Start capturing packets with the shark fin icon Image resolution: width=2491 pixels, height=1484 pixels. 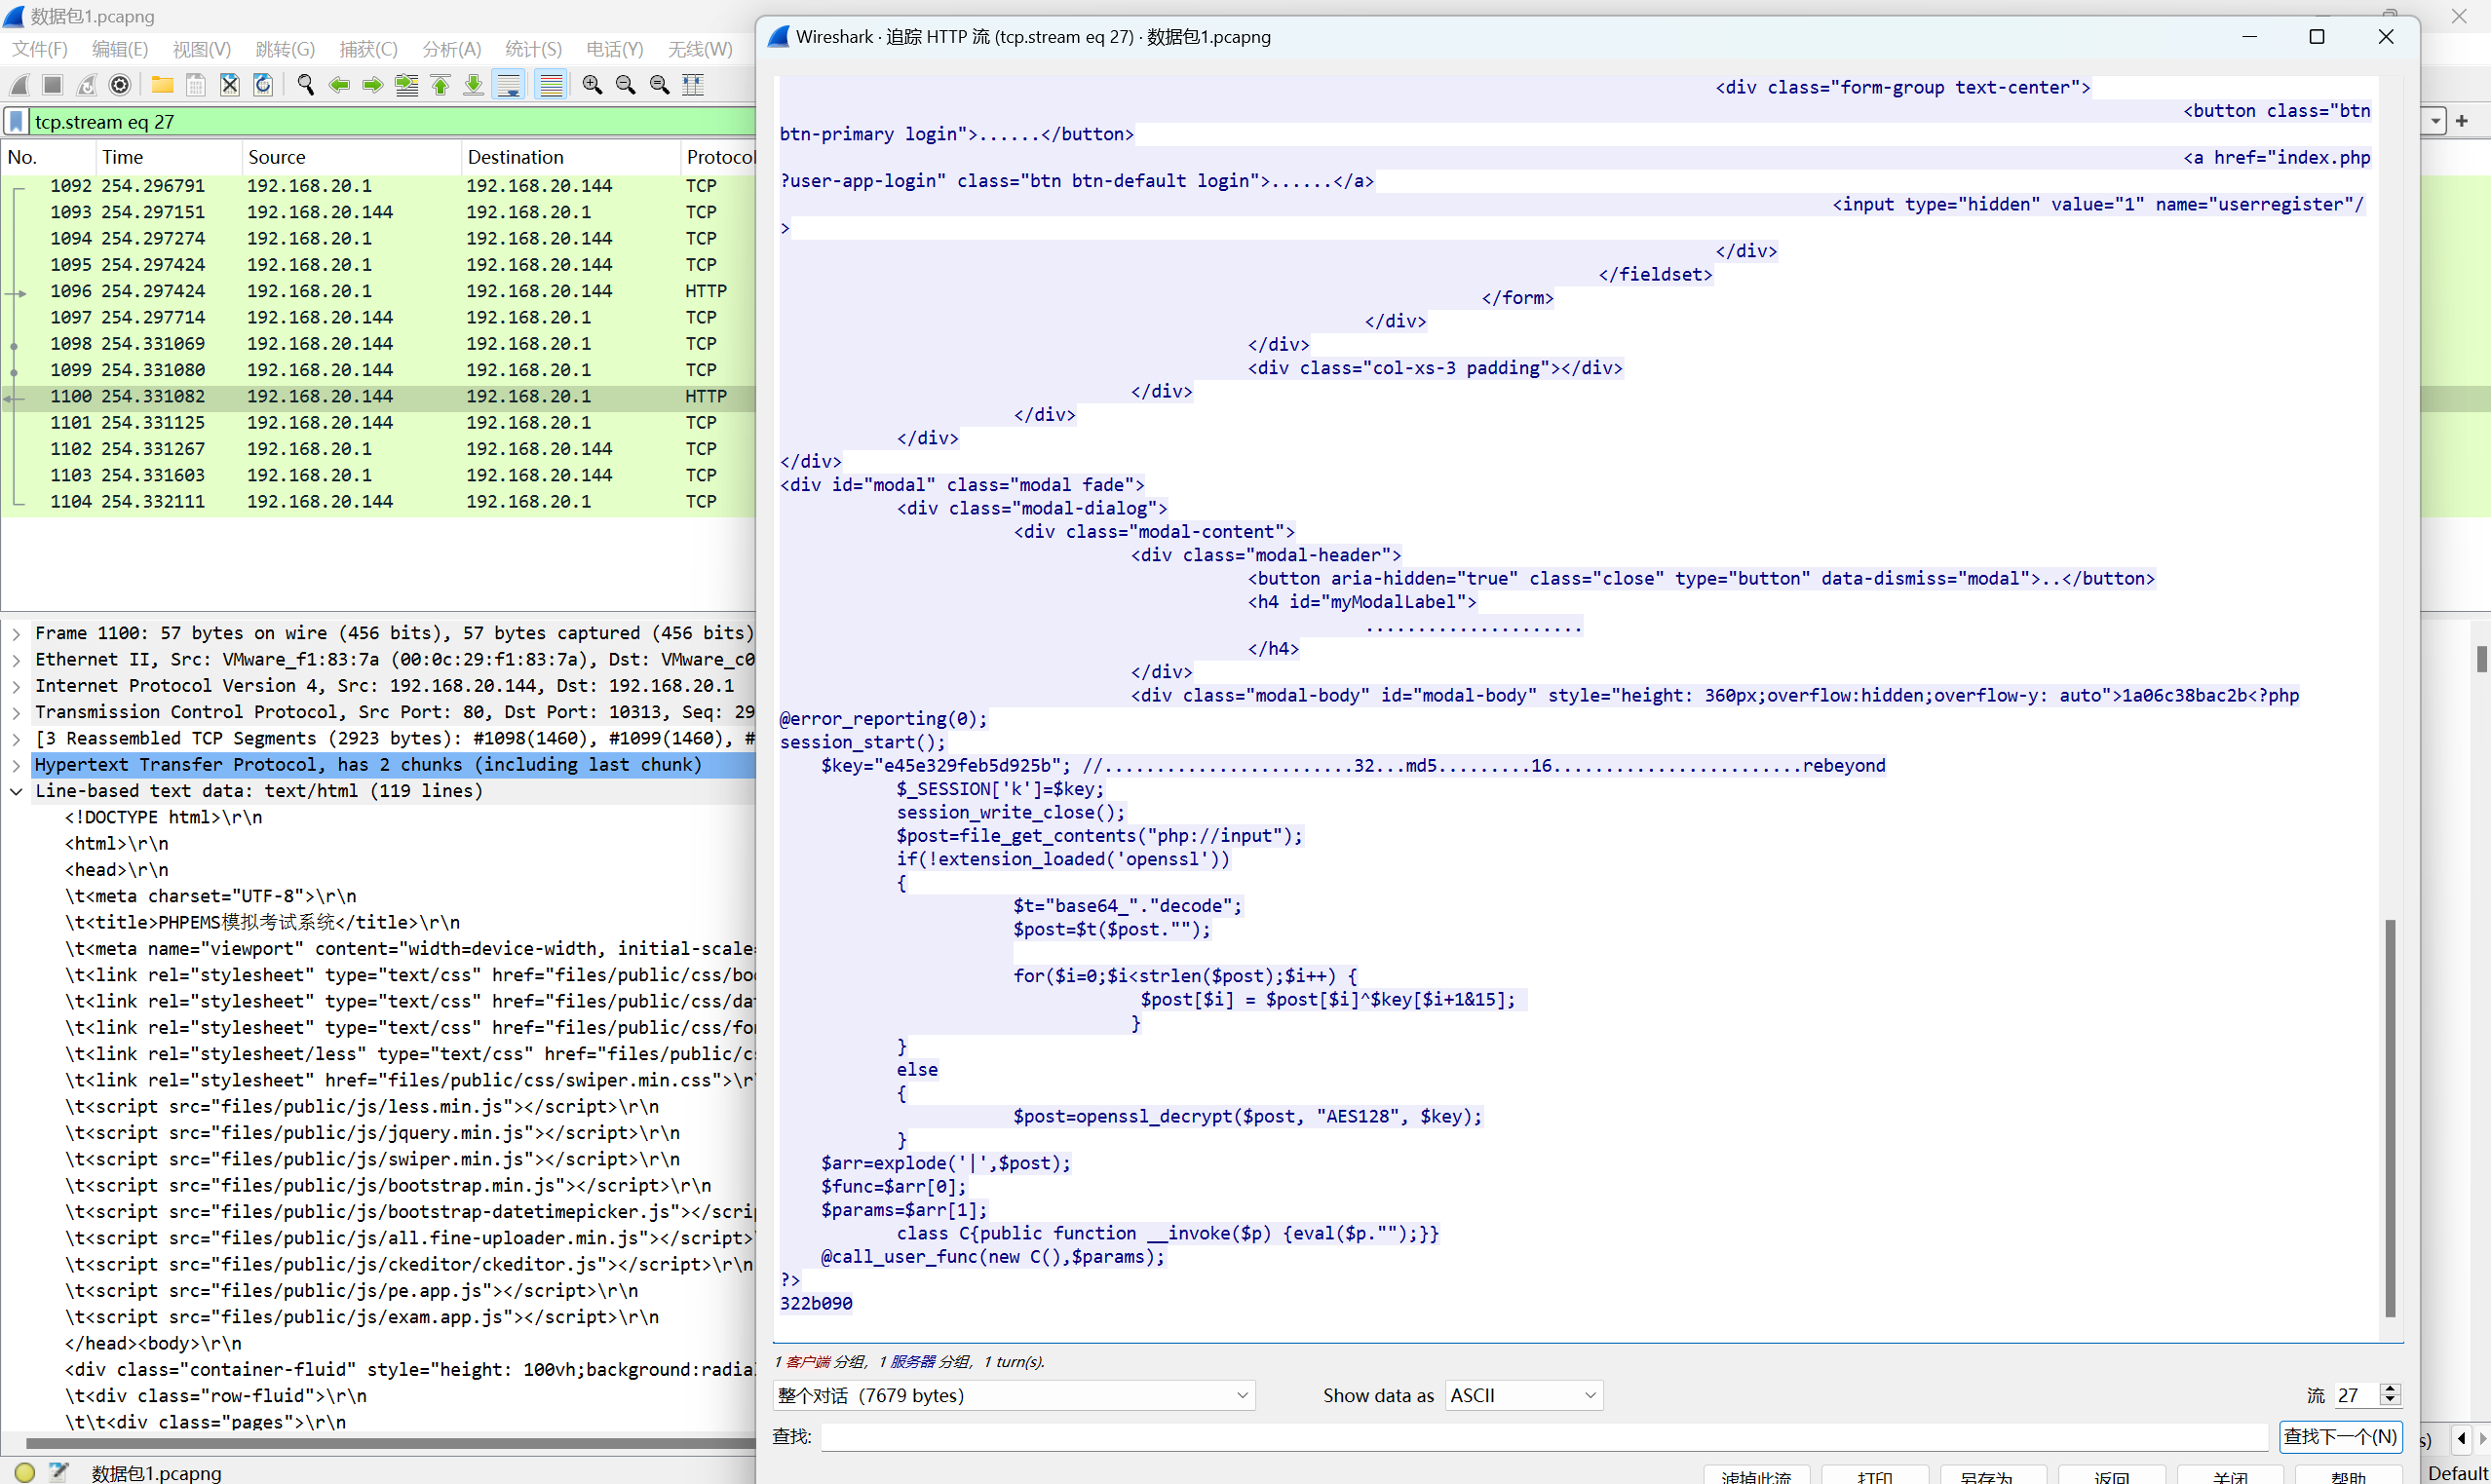click(x=20, y=85)
